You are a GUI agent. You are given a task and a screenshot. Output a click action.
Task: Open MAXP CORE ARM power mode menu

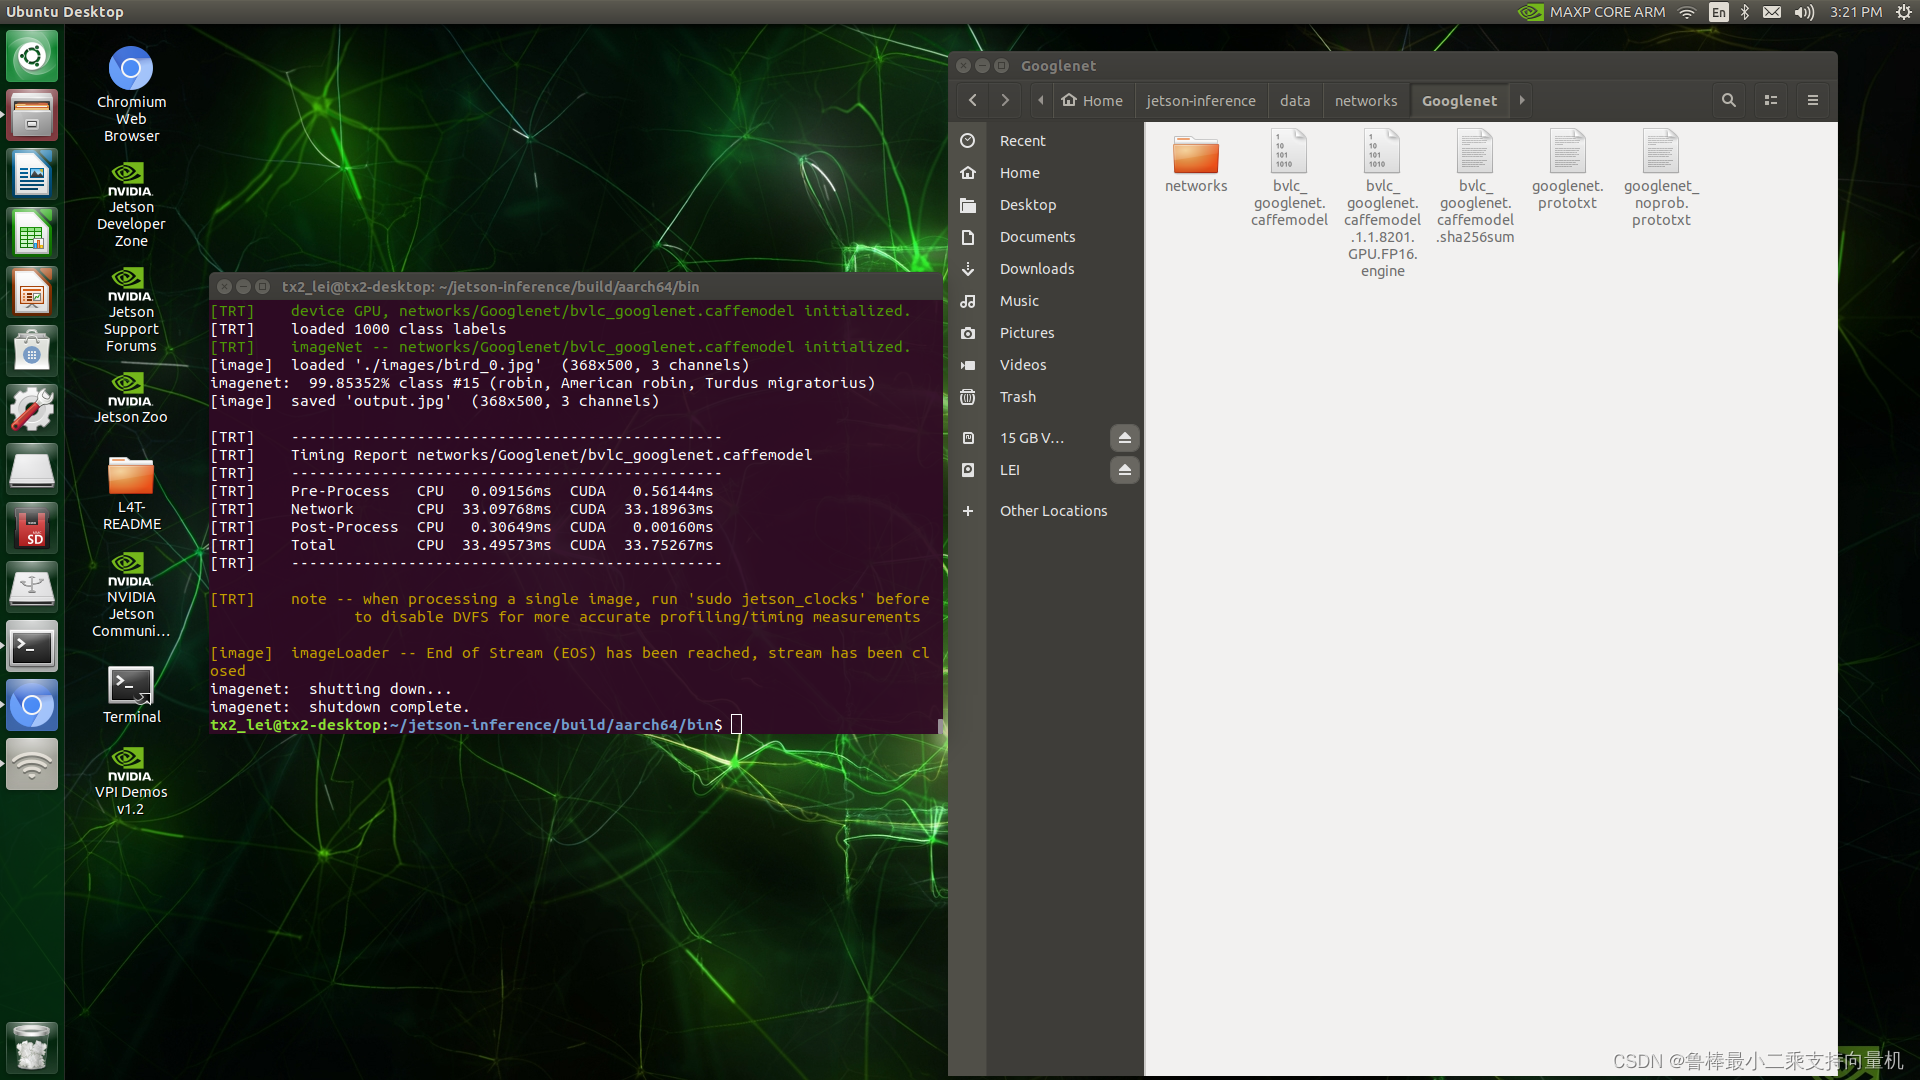(1592, 12)
